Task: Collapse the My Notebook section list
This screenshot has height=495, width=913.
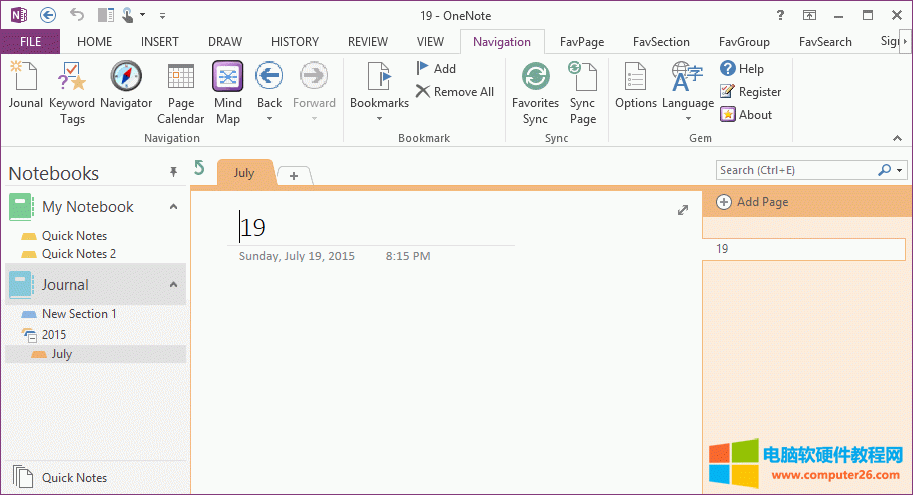Action: [x=173, y=207]
